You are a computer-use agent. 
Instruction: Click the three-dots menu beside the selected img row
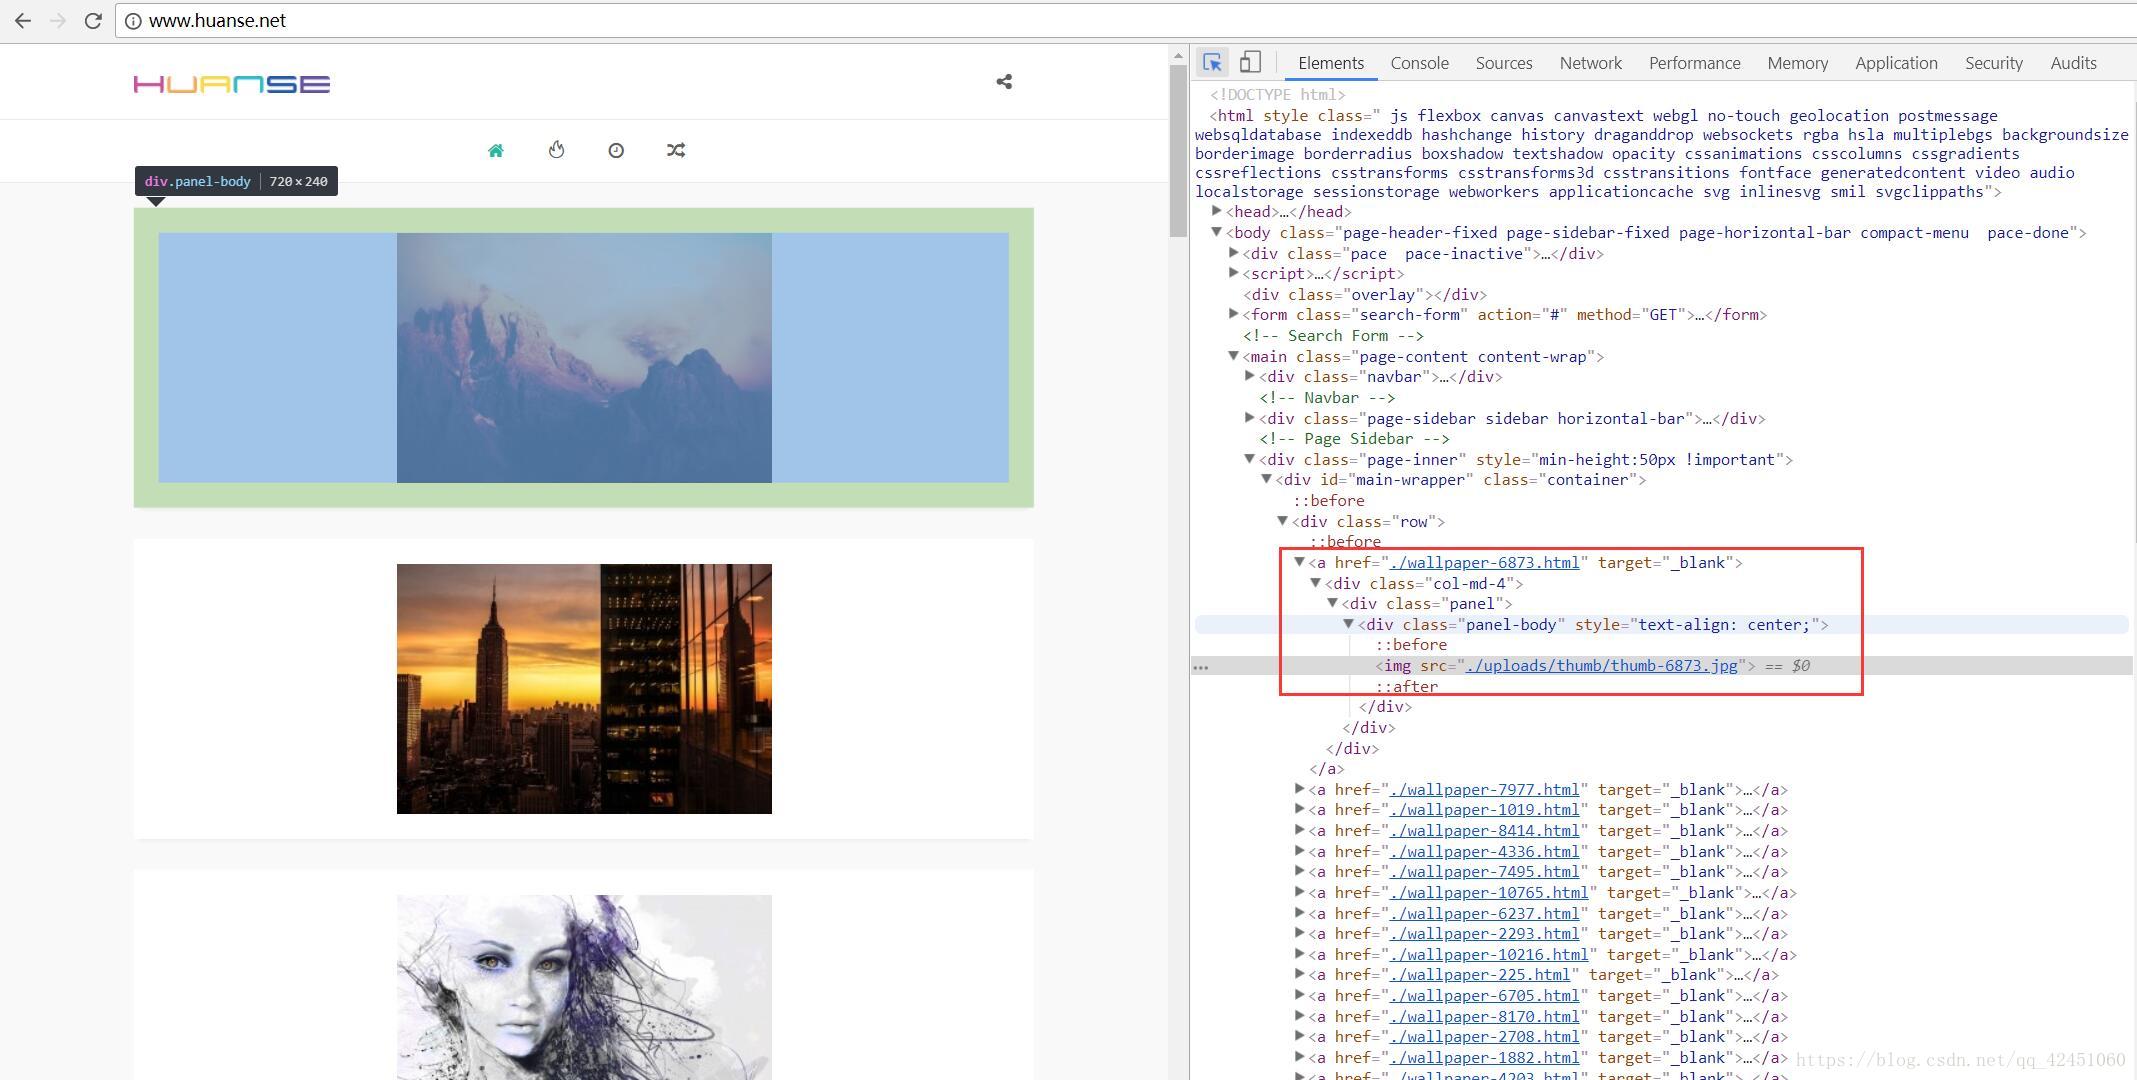pos(1201,667)
